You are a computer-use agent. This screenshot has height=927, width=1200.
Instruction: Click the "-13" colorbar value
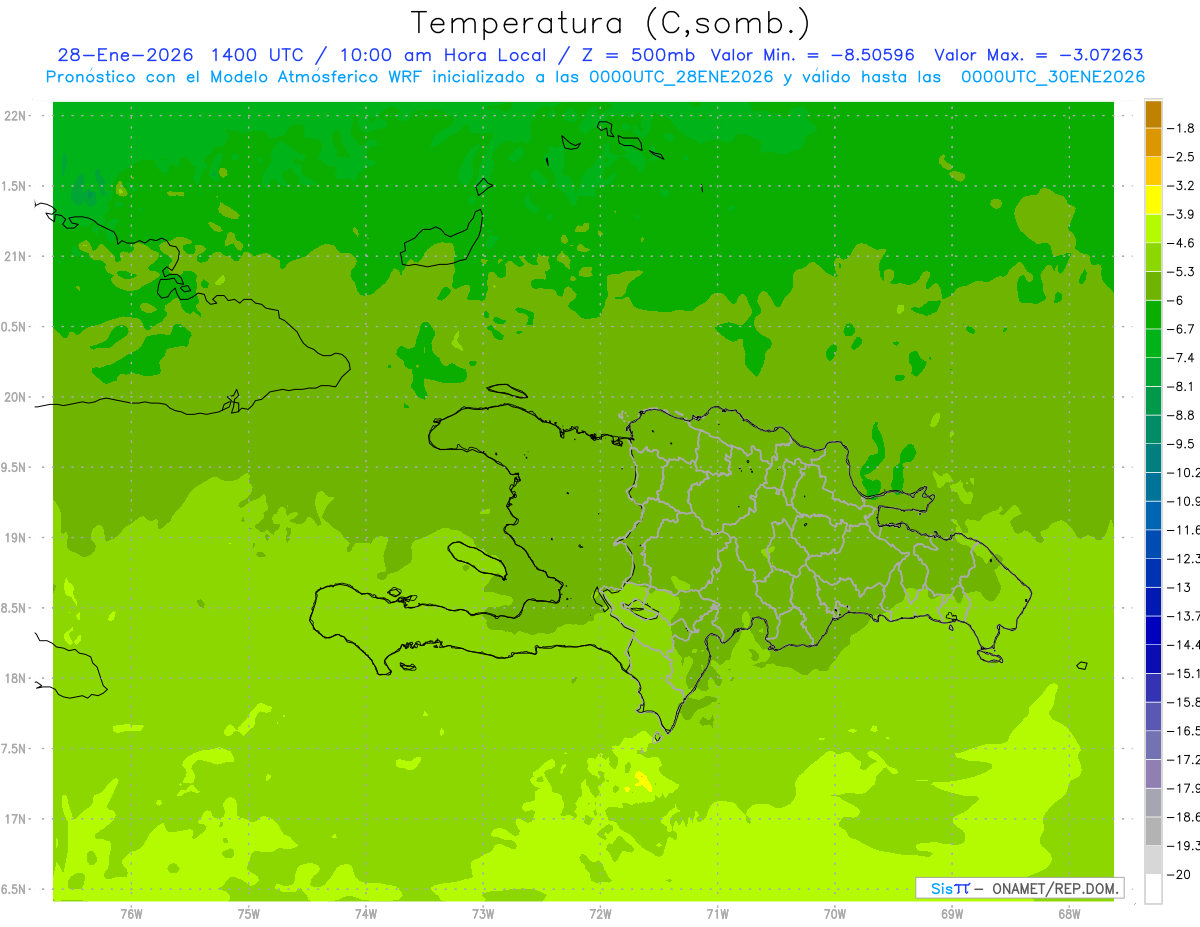click(1180, 587)
